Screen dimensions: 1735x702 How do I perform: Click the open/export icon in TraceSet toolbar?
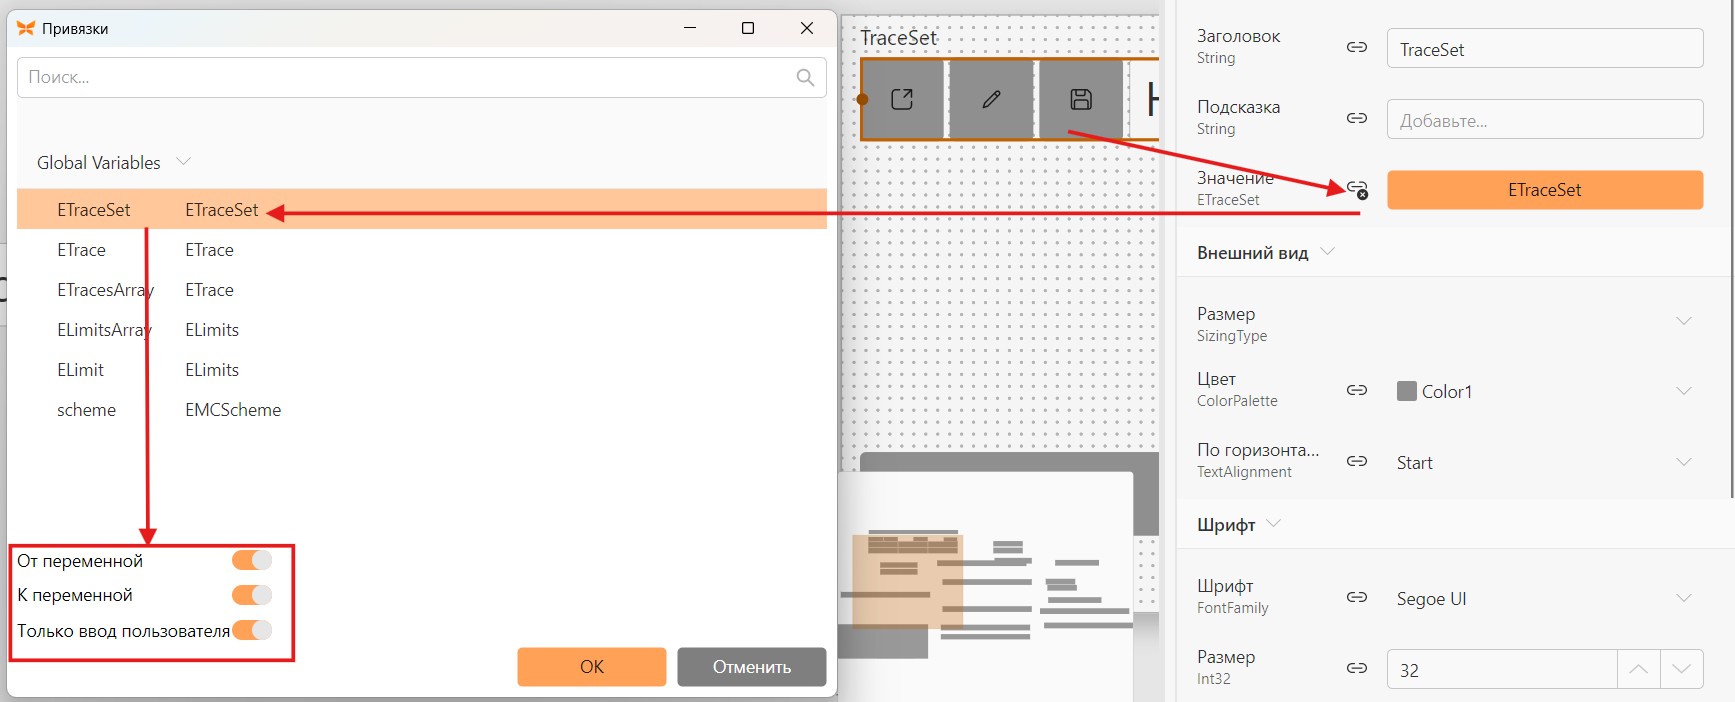tap(902, 99)
